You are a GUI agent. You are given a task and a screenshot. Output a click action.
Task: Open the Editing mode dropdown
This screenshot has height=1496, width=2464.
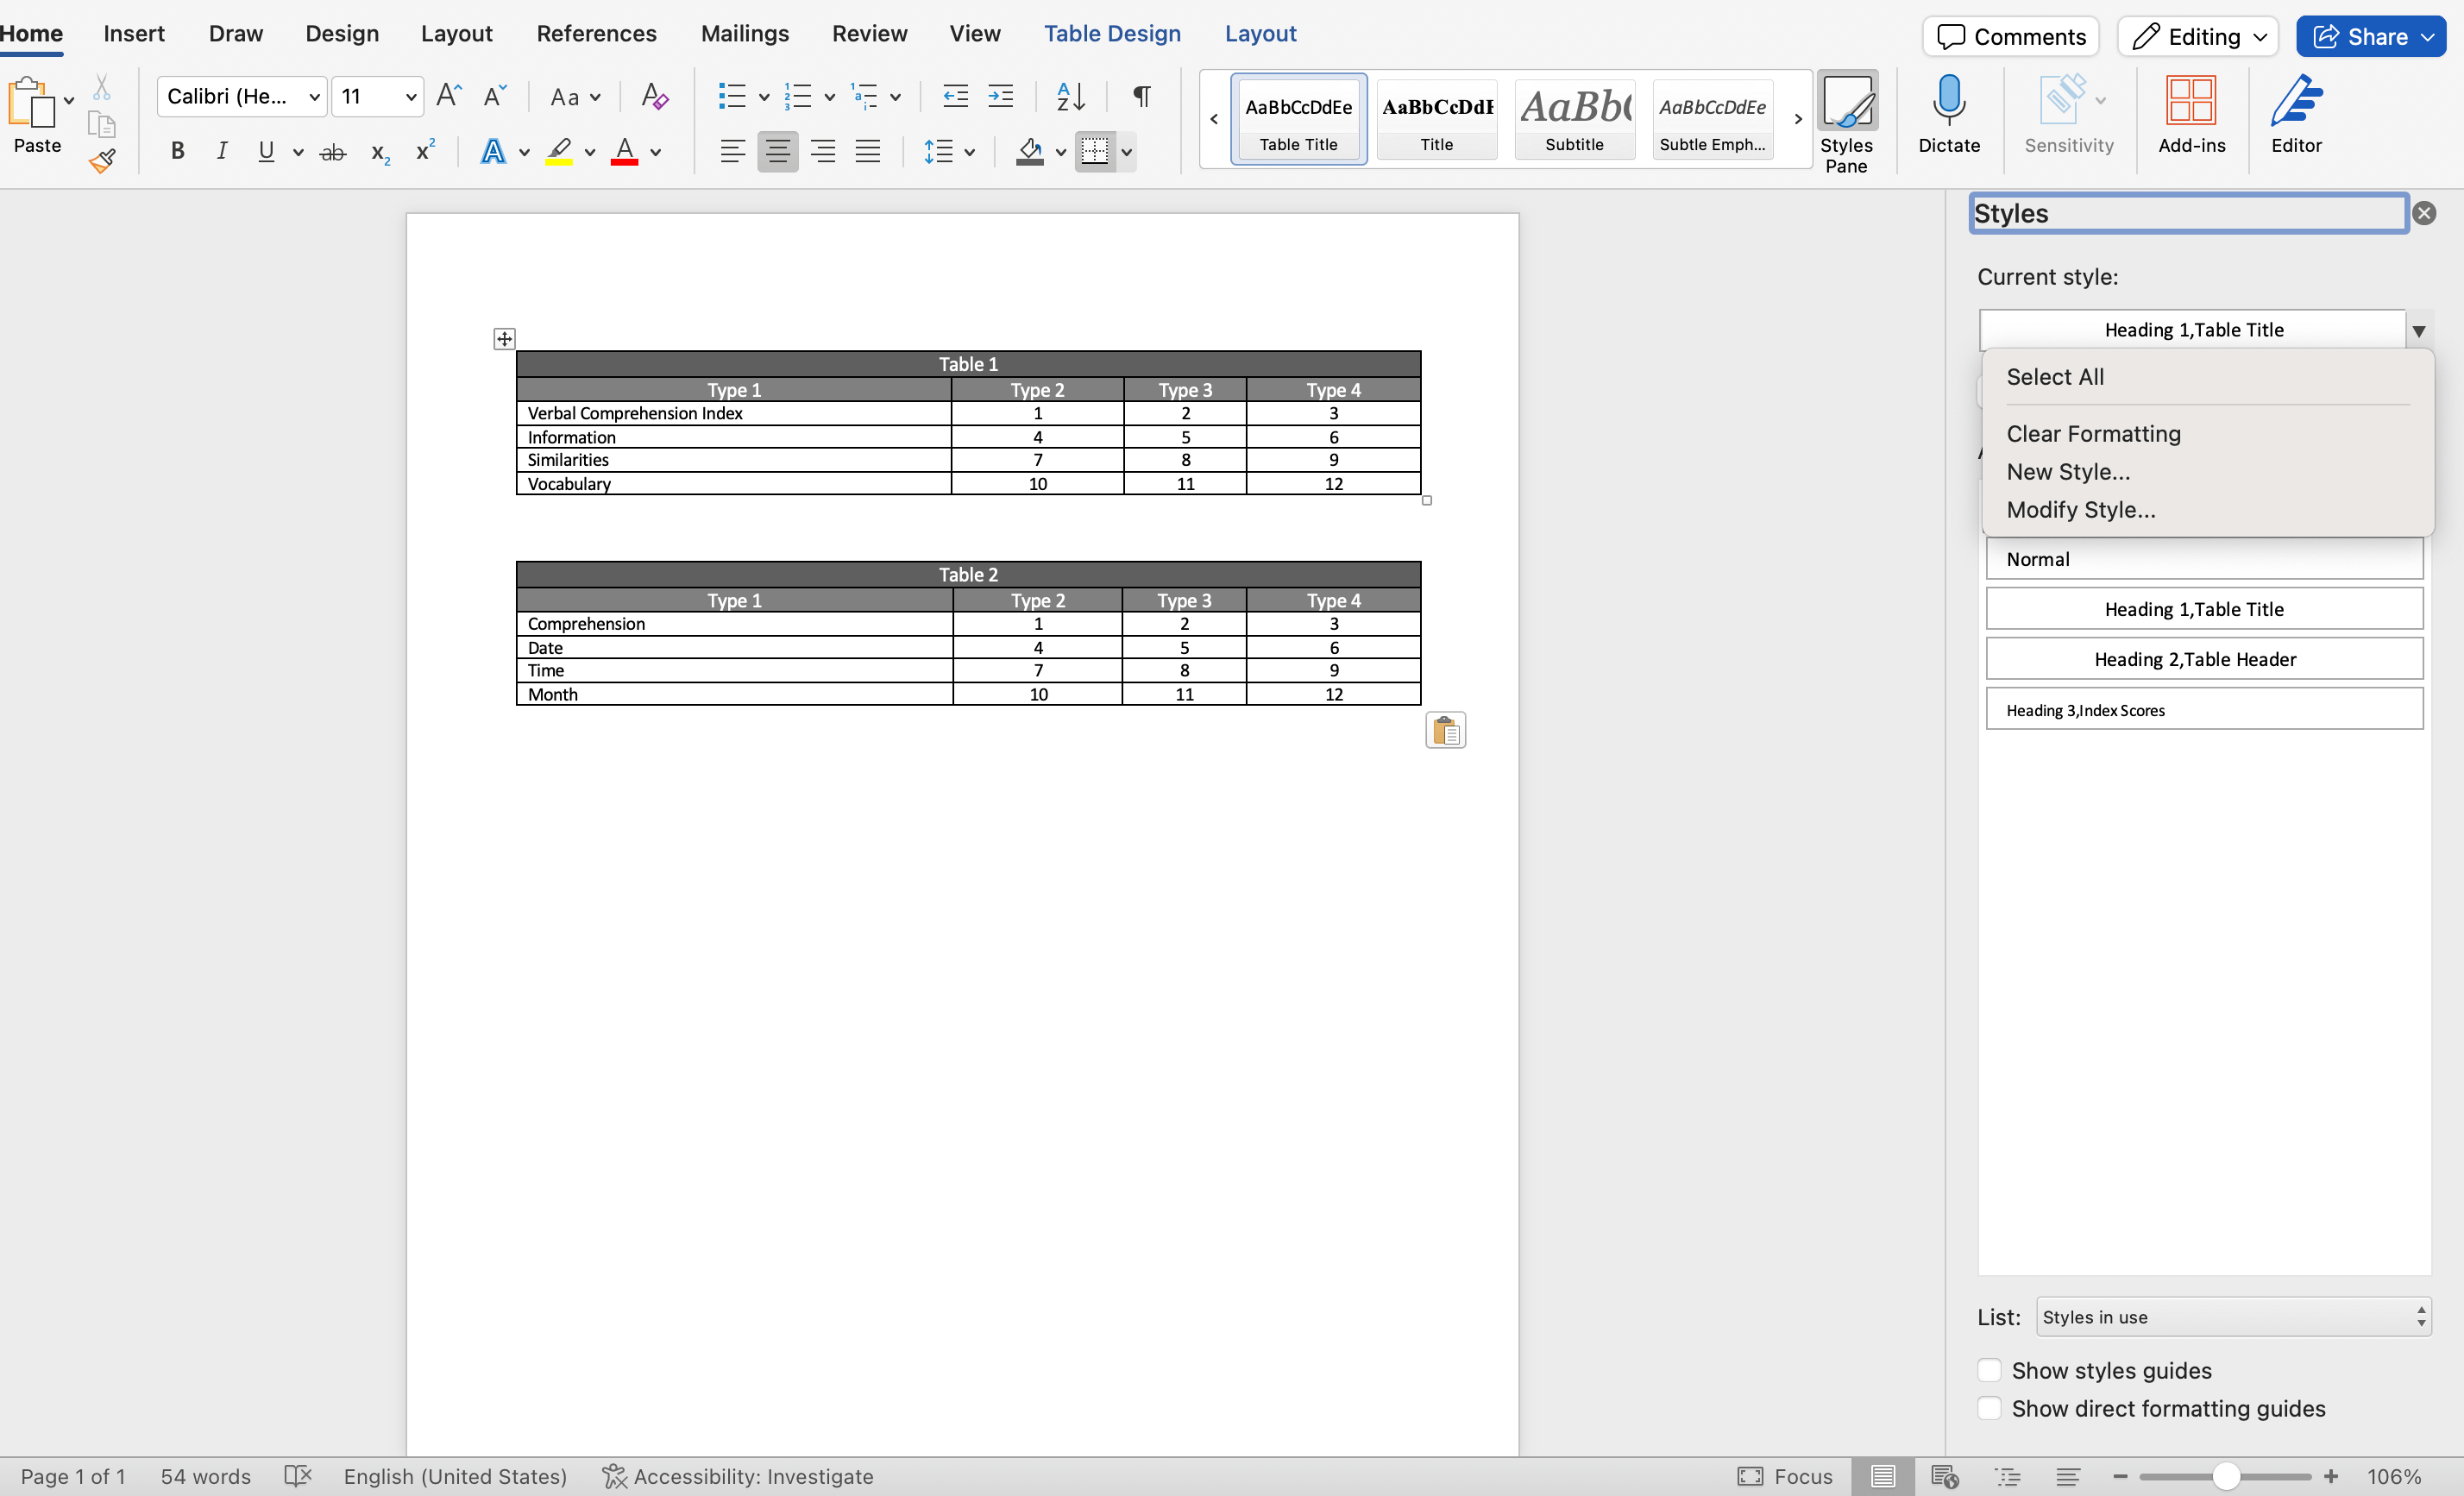(x=2198, y=37)
